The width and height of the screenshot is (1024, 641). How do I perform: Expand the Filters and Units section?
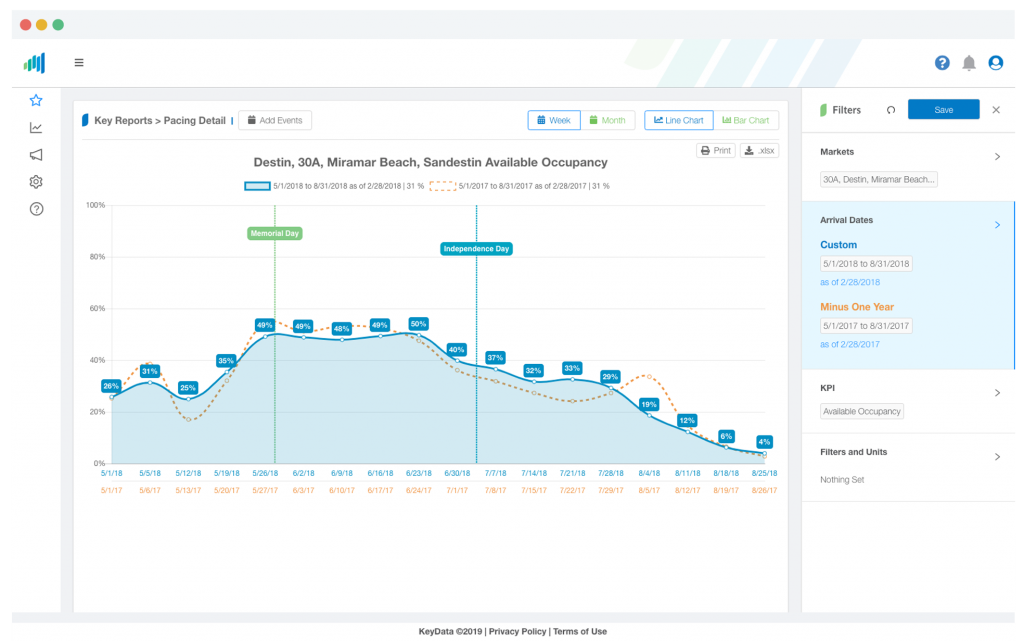pos(997,457)
